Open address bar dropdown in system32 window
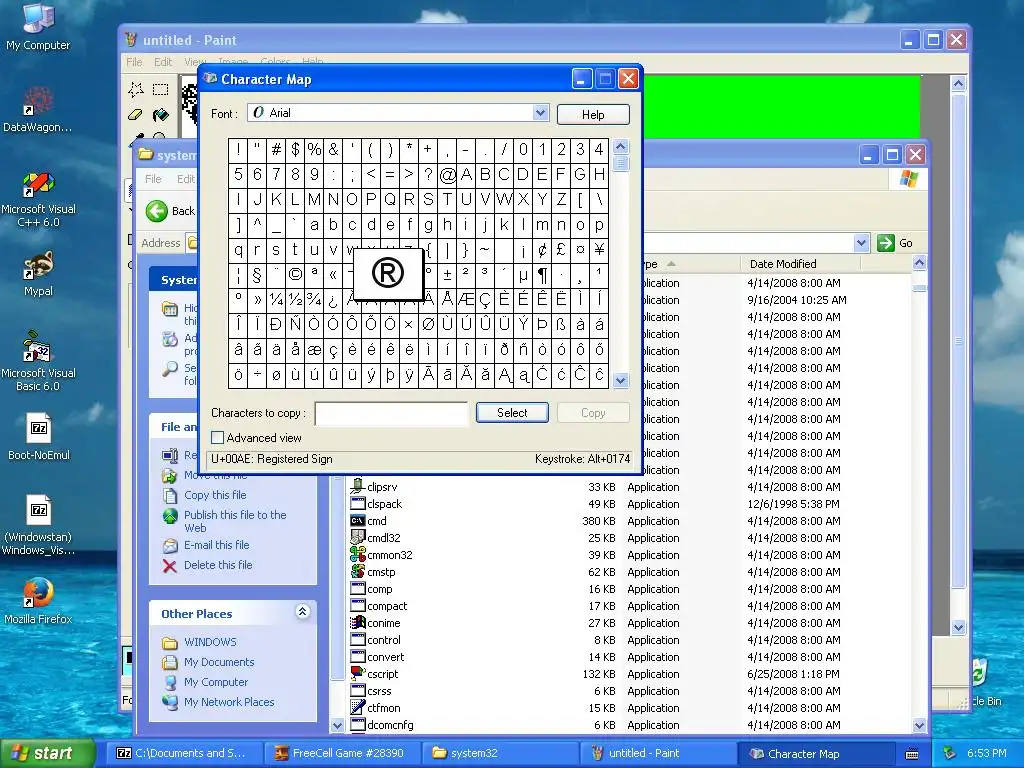This screenshot has height=768, width=1024. point(861,243)
